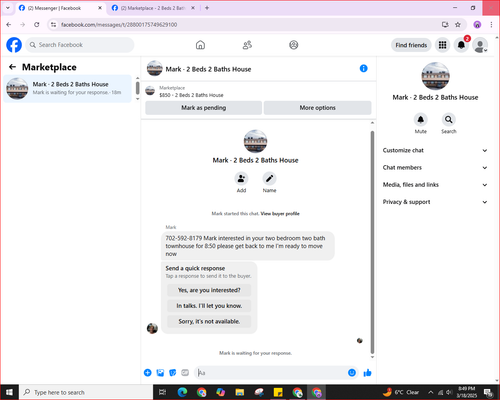Open Sticky Notes from the taskbar

pos(278,392)
